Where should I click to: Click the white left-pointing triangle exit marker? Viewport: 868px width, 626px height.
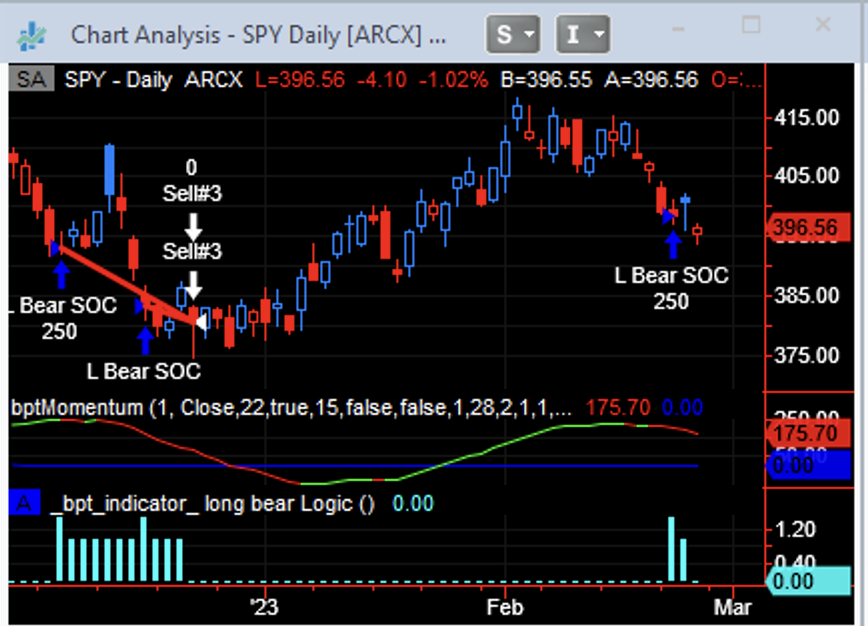[x=202, y=321]
